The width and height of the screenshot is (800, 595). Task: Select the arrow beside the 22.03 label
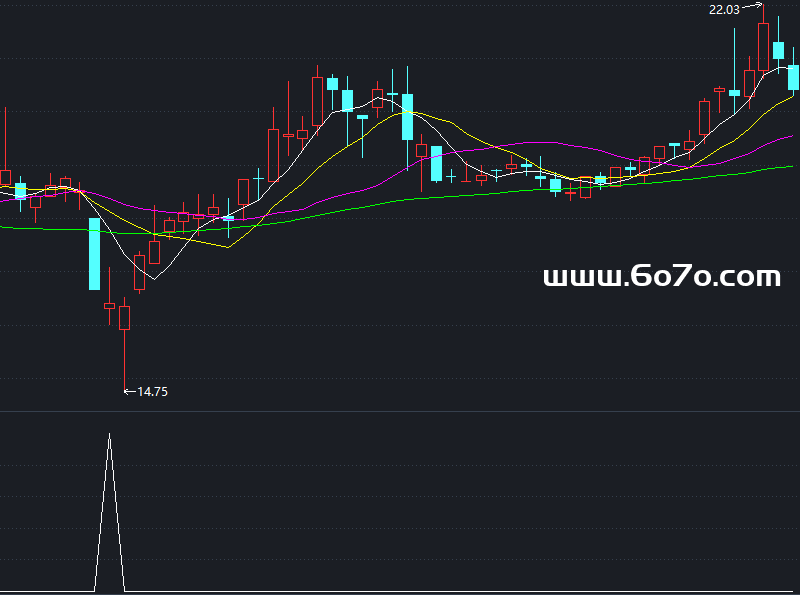pos(752,7)
